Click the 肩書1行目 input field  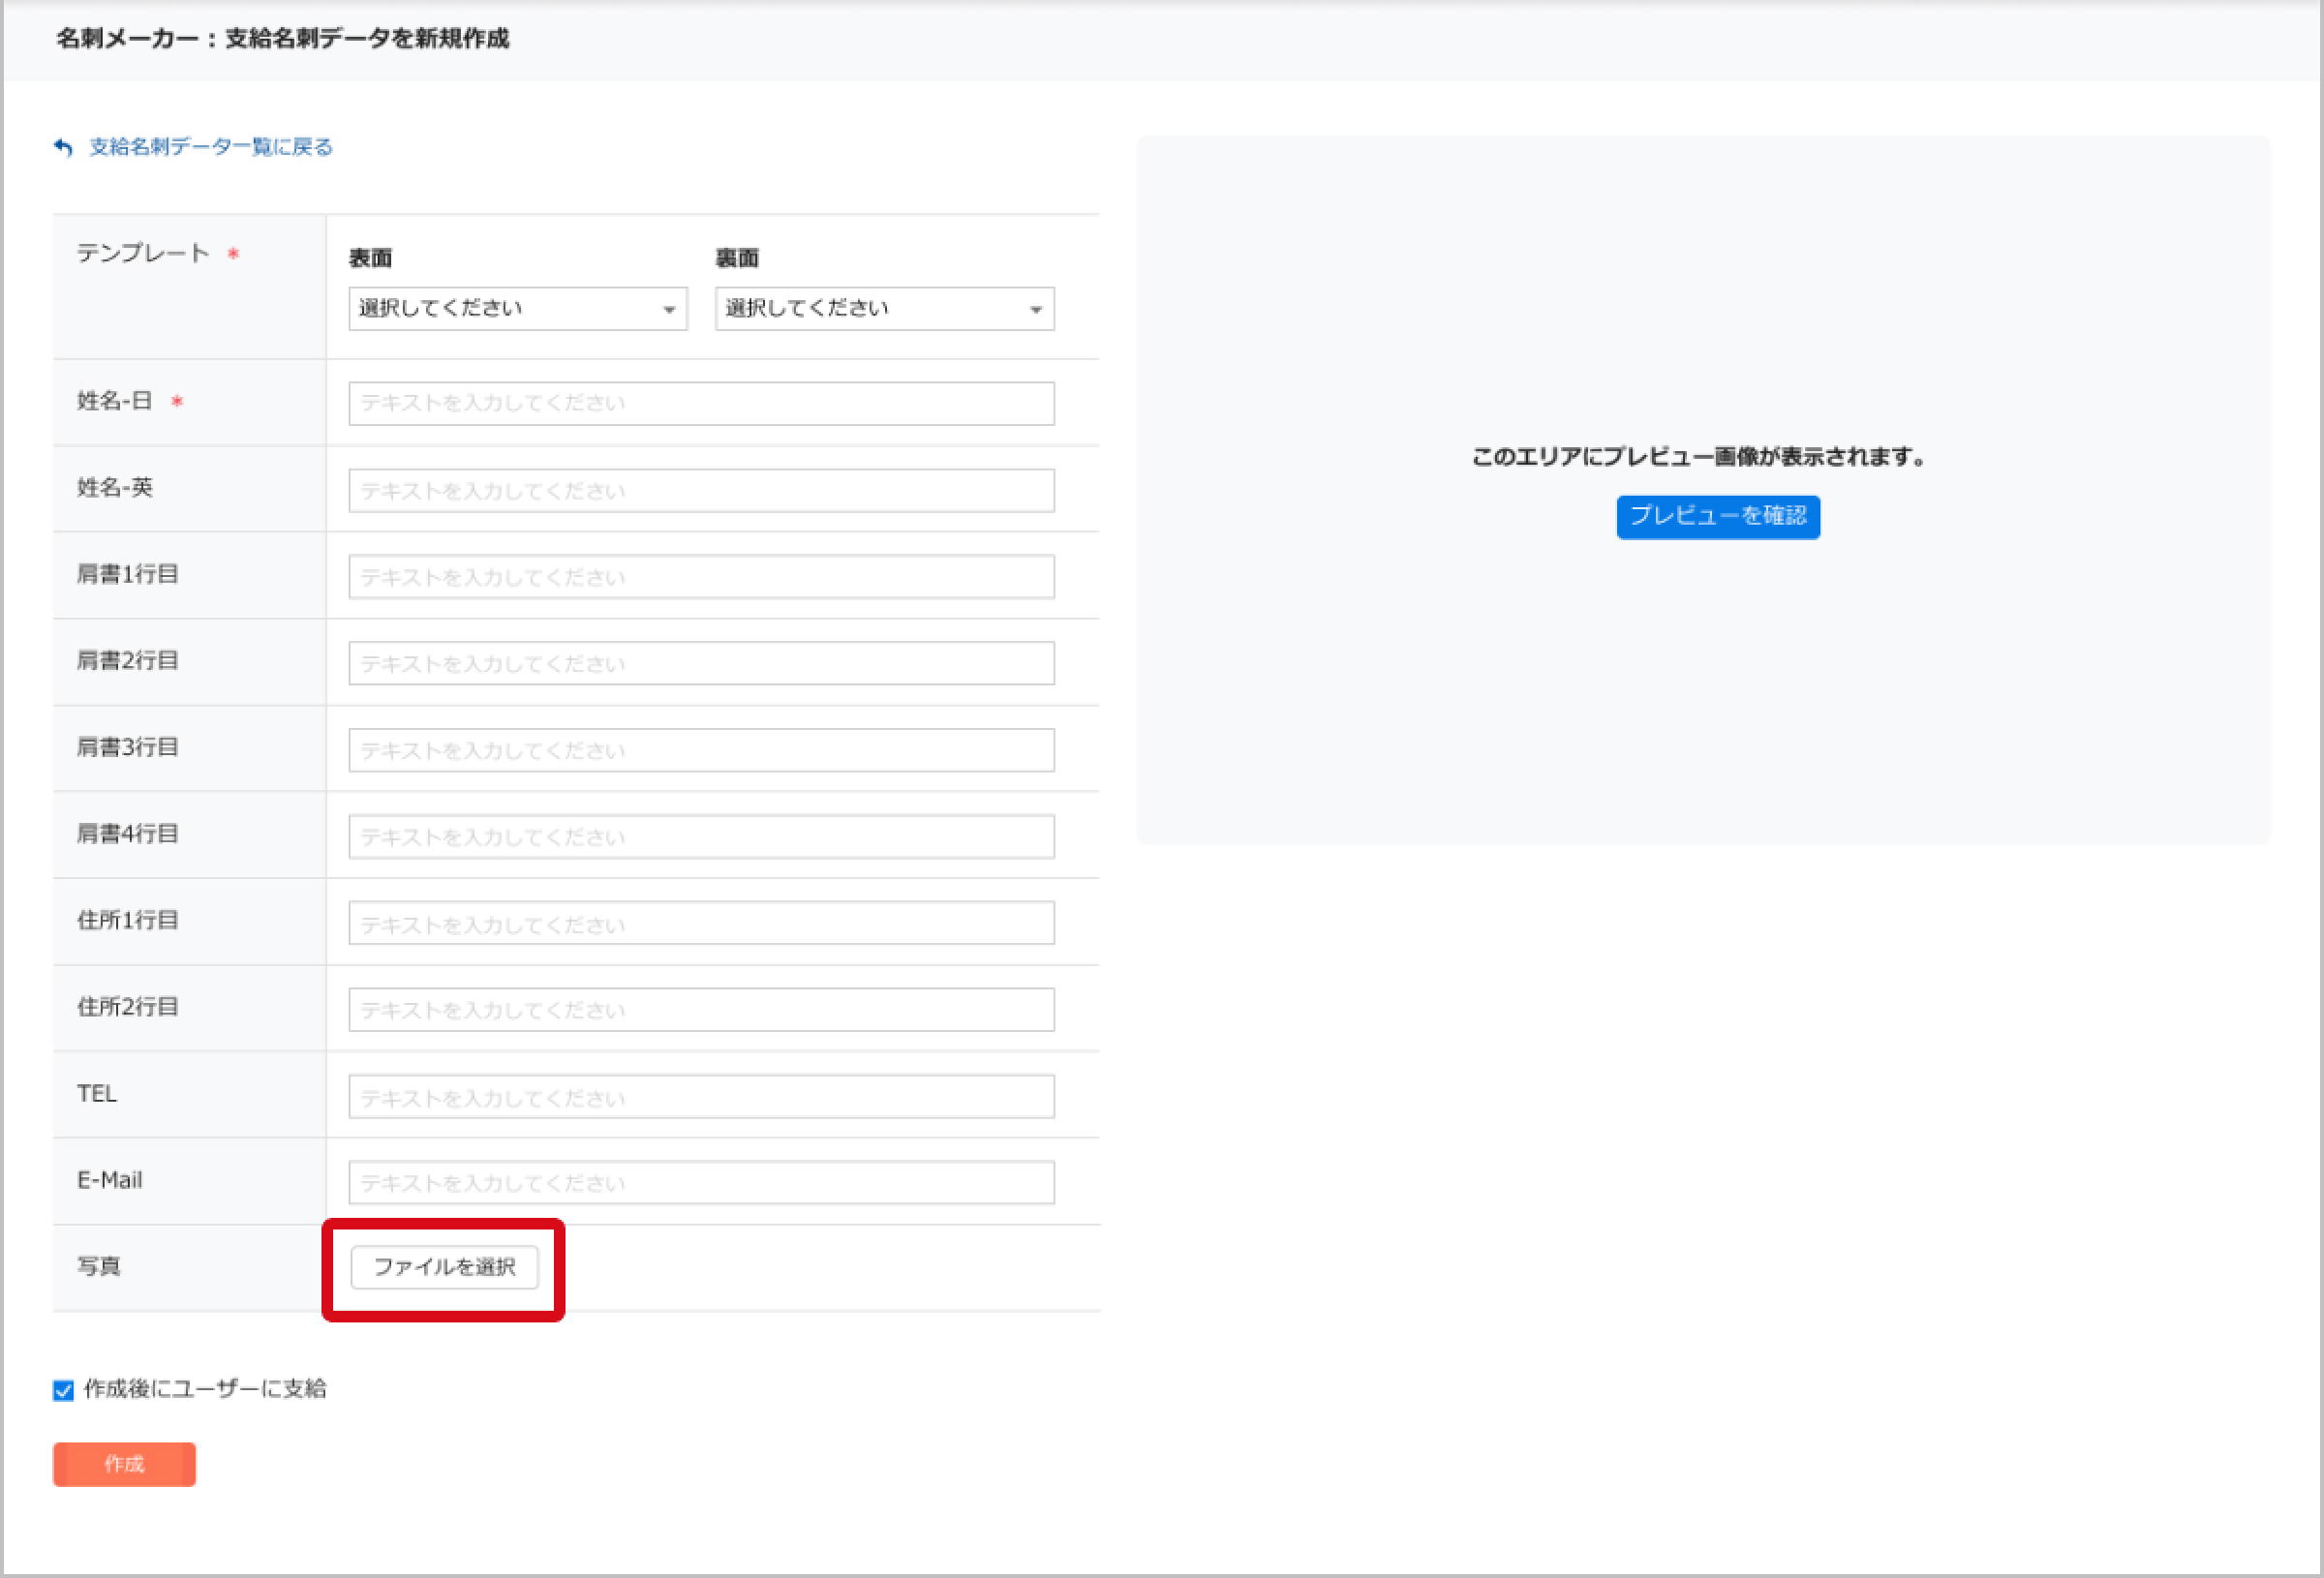click(x=700, y=577)
